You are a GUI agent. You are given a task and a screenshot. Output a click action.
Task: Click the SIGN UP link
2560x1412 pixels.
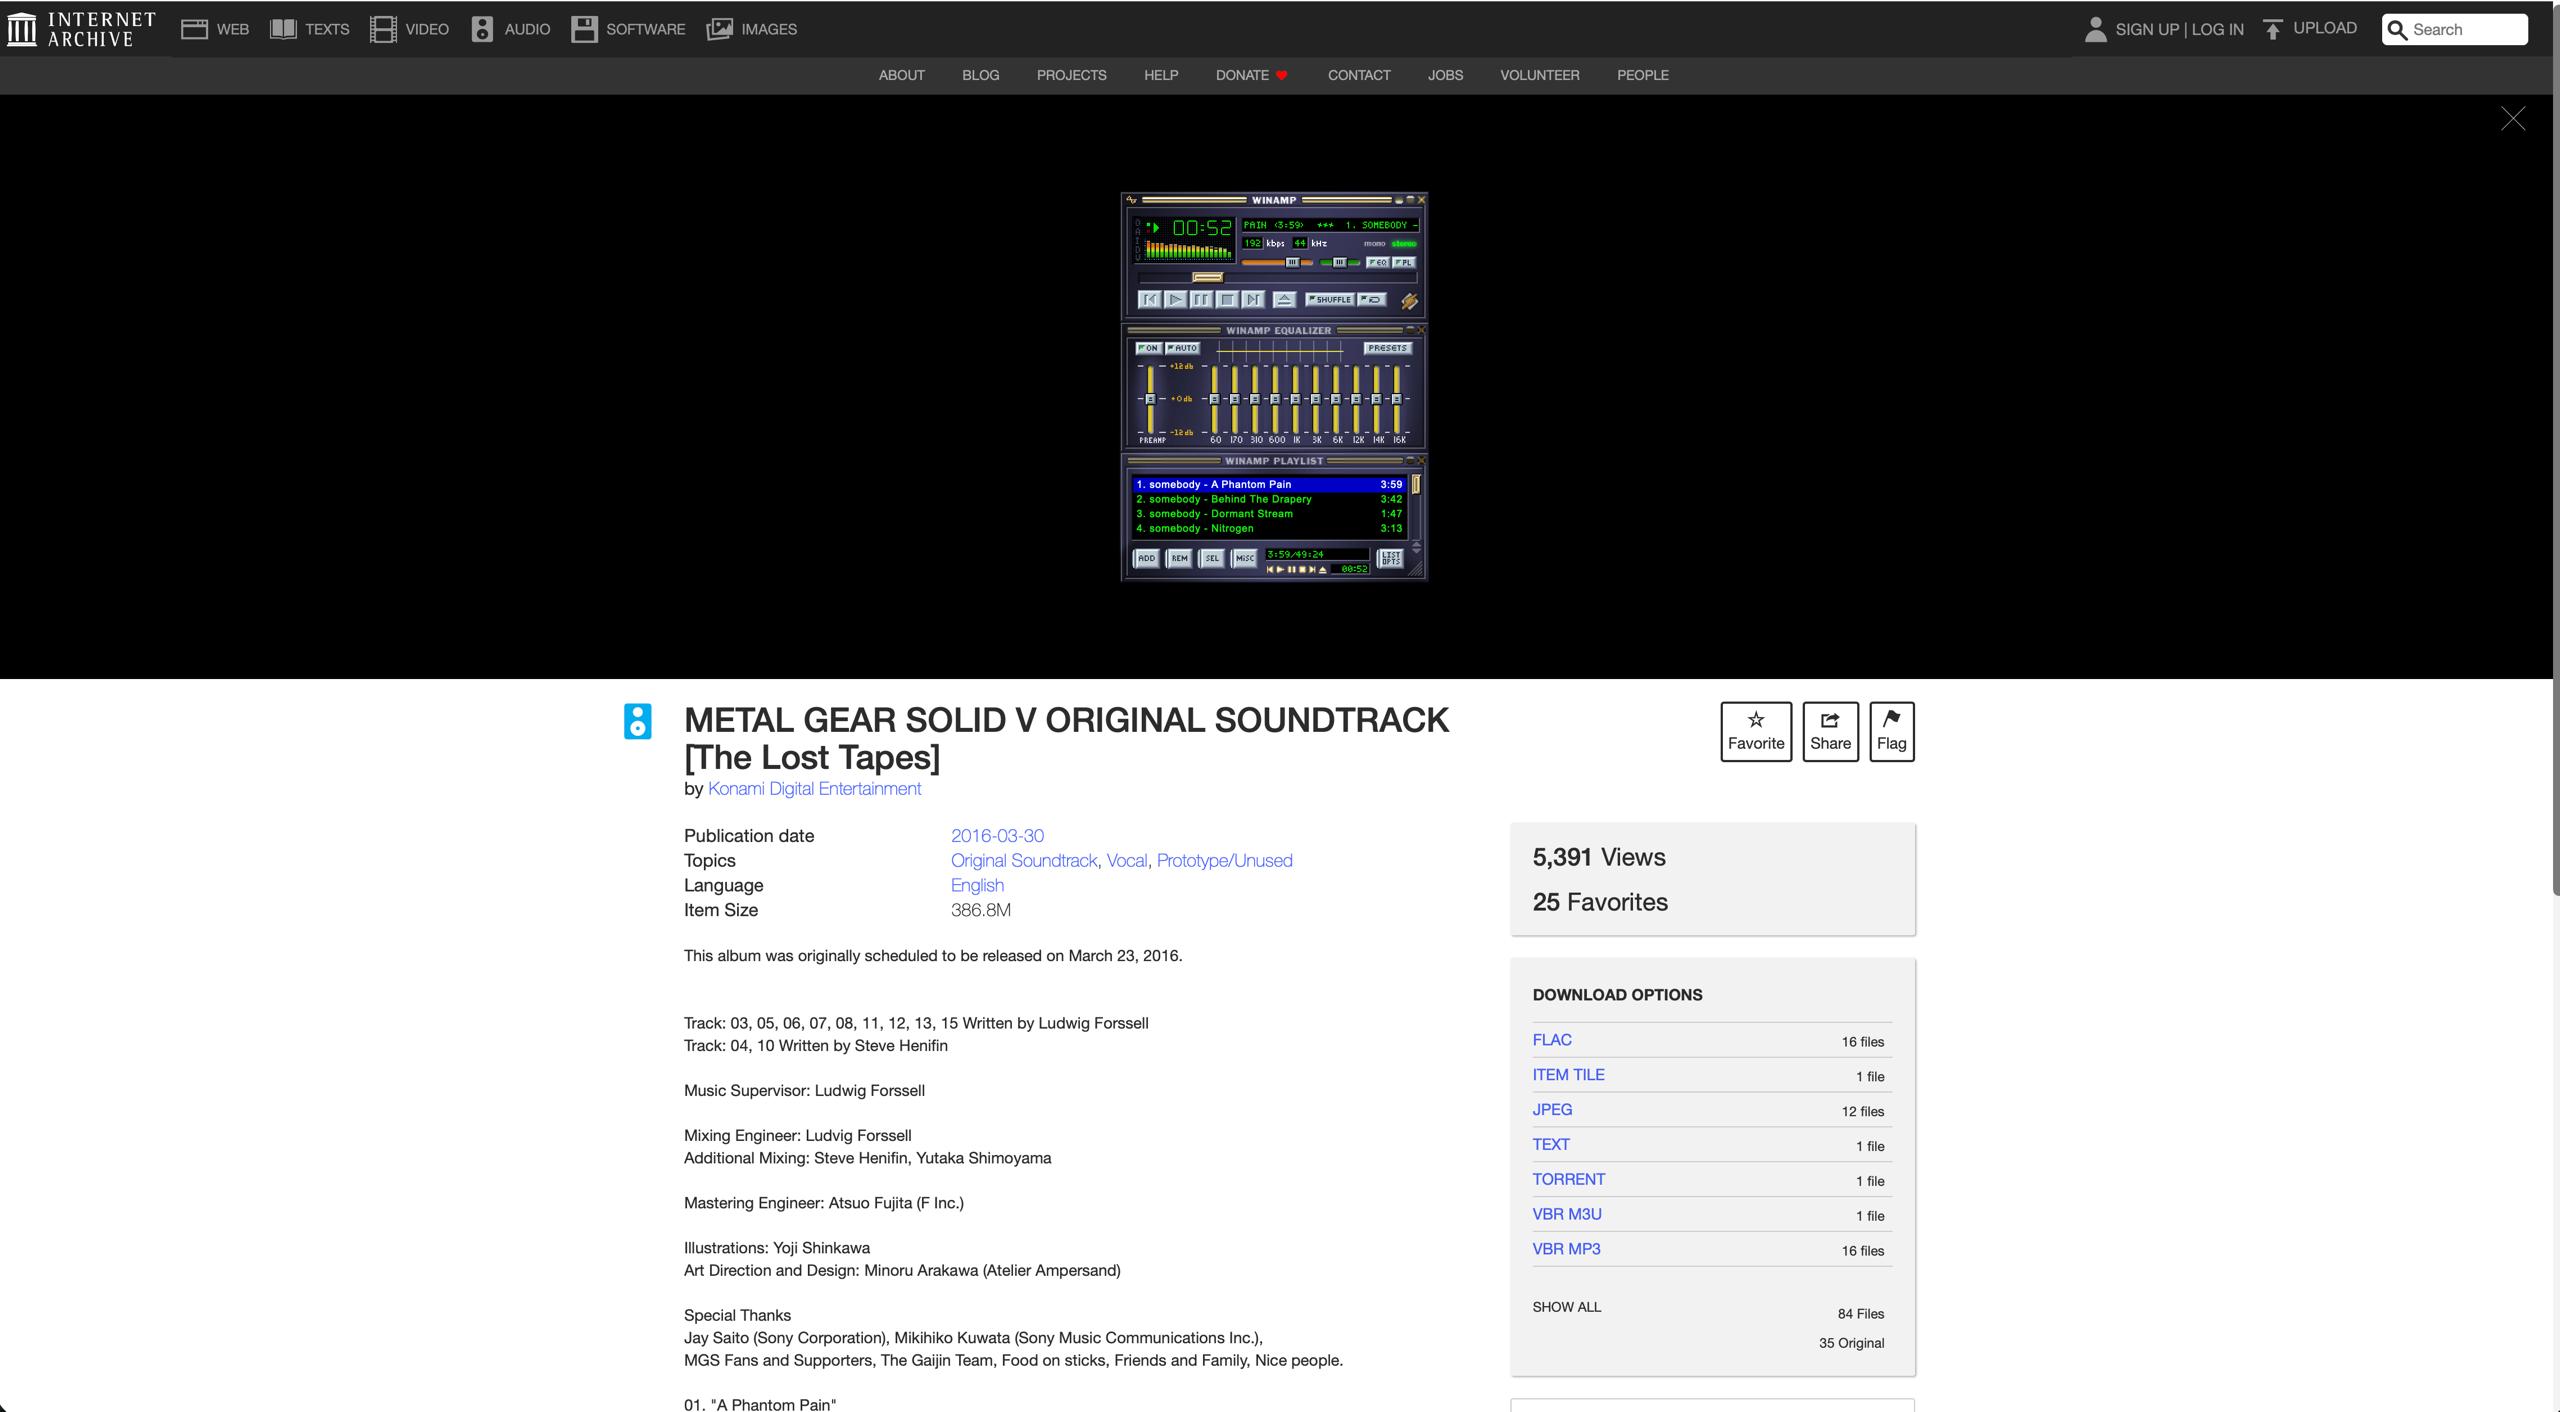2147,29
